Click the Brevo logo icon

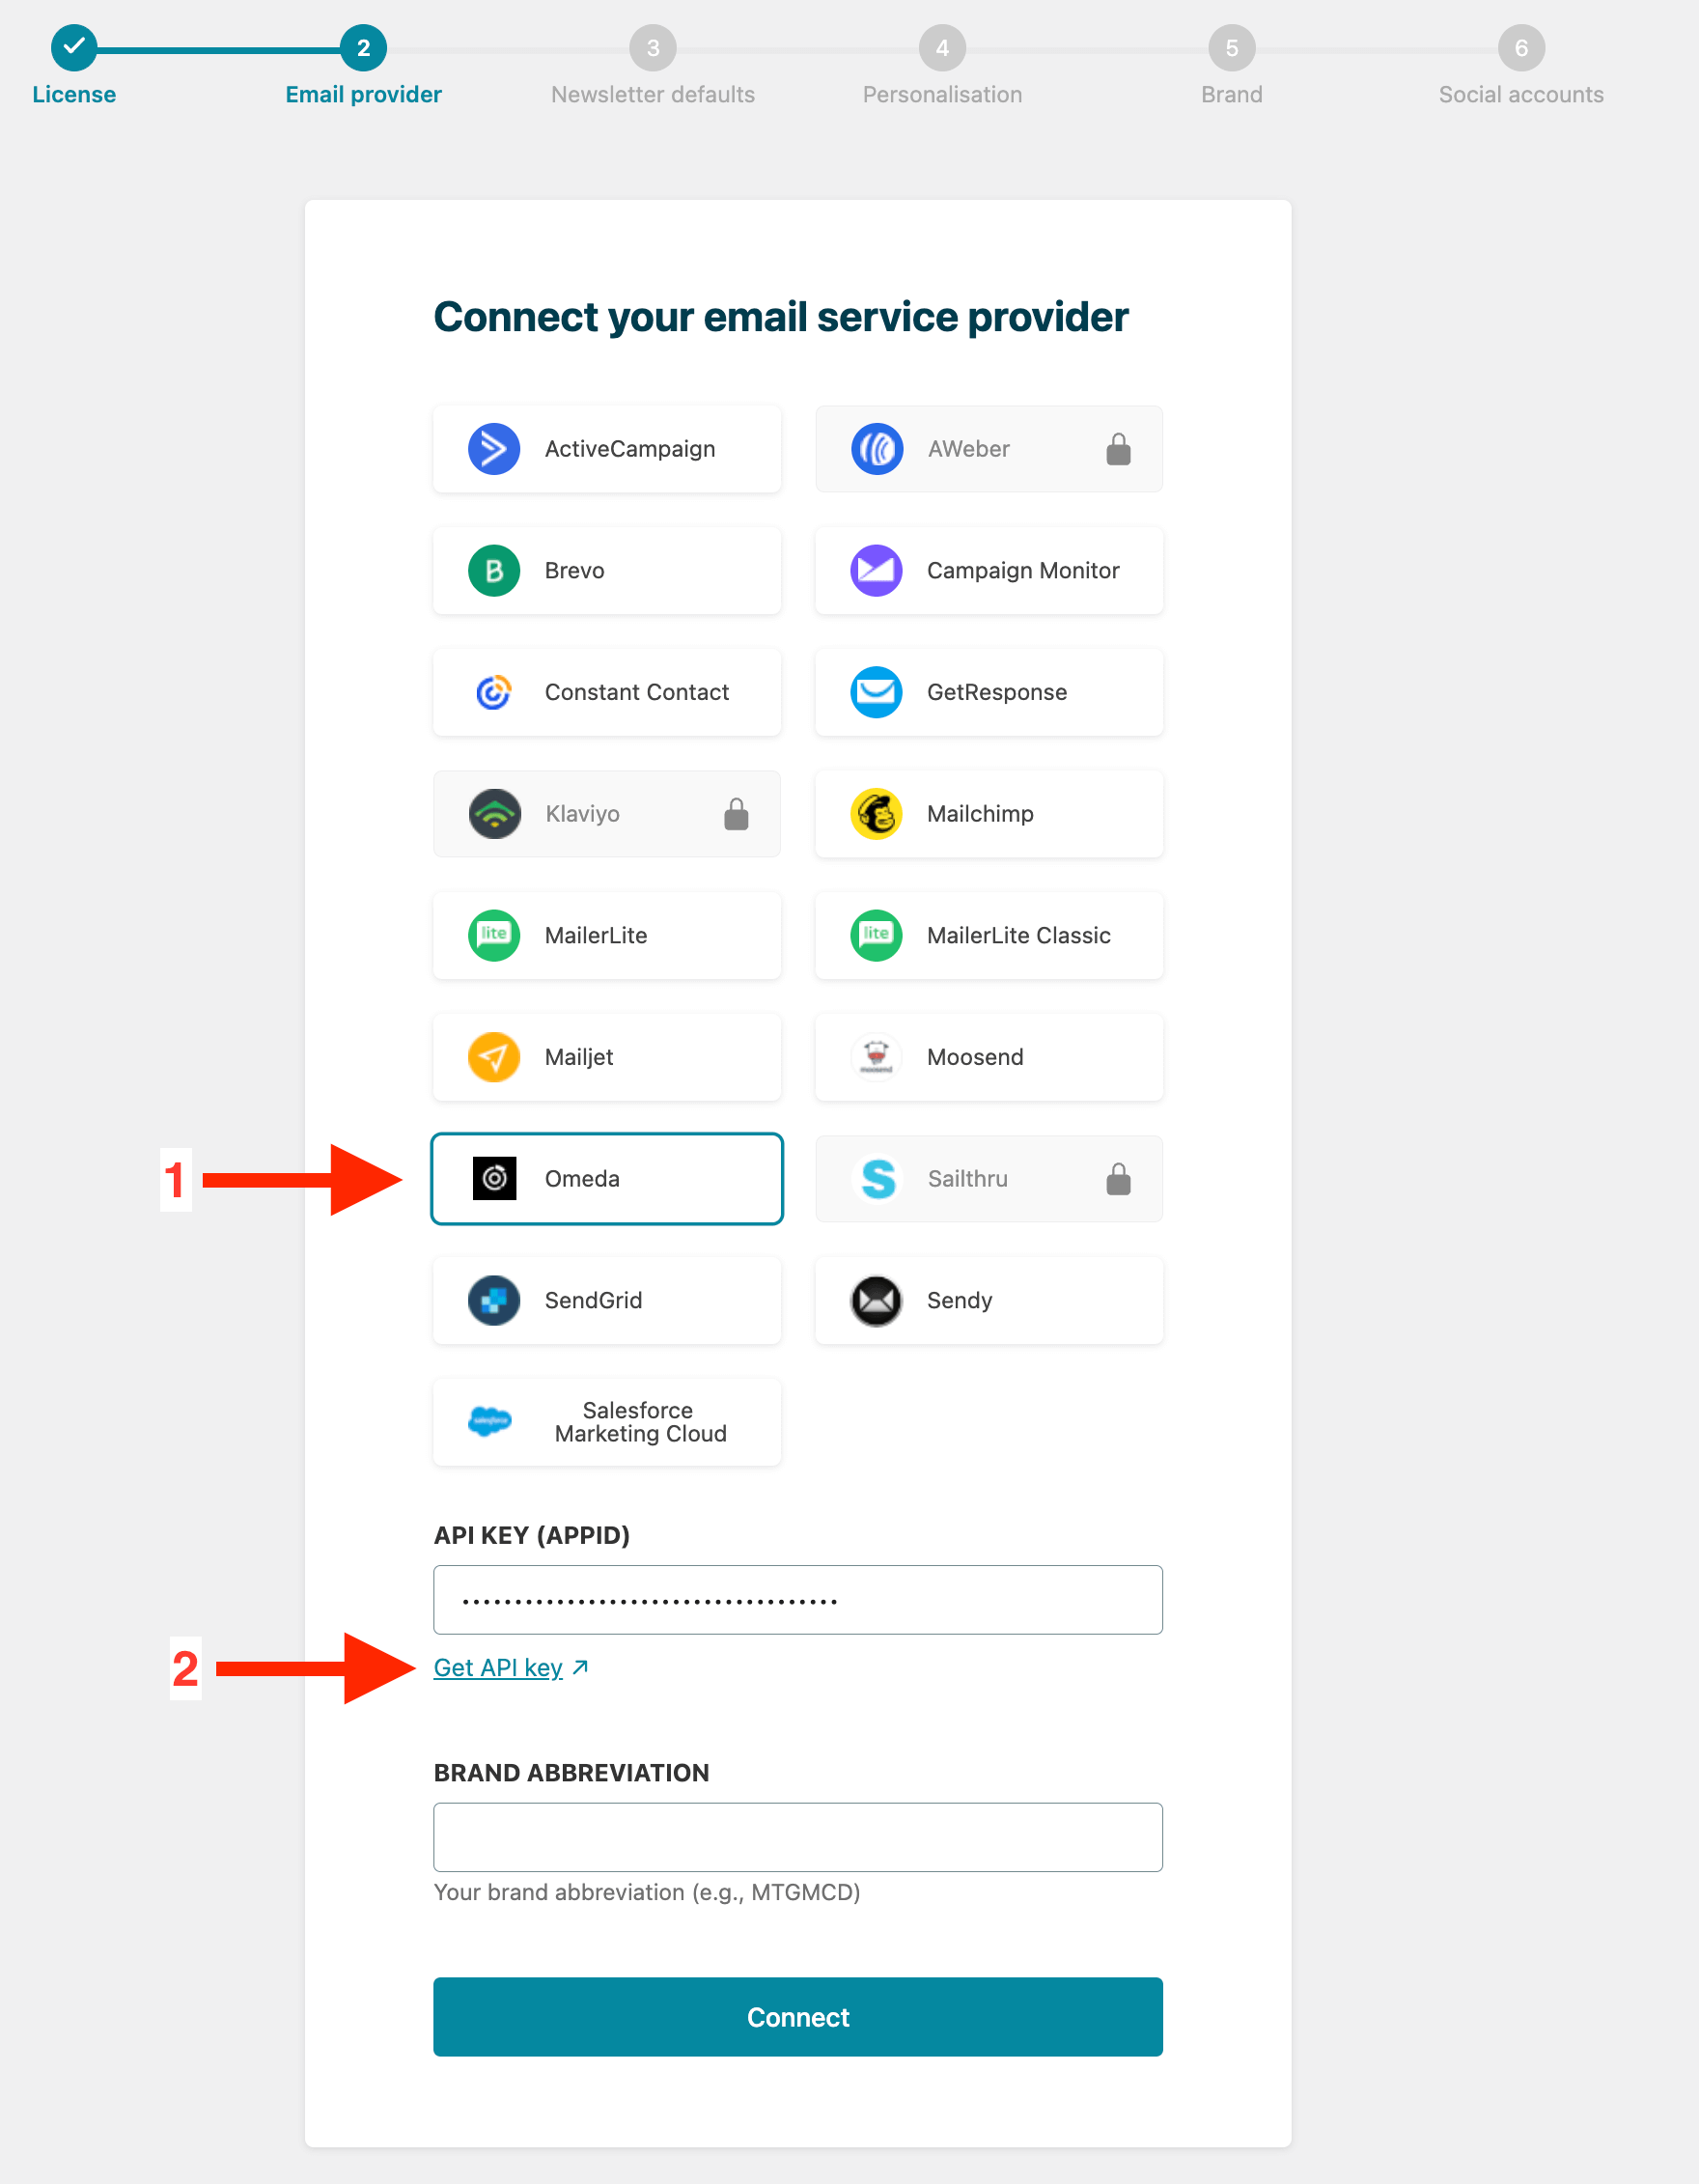point(494,571)
